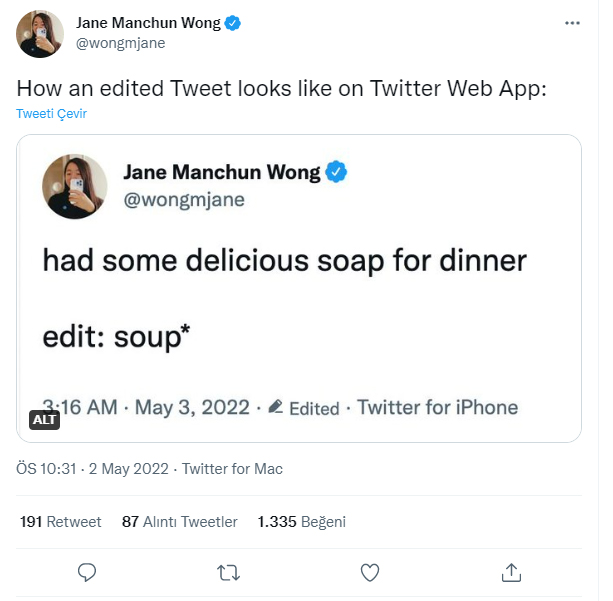Click the share upload icon
This screenshot has height=601, width=613.
pos(511,572)
